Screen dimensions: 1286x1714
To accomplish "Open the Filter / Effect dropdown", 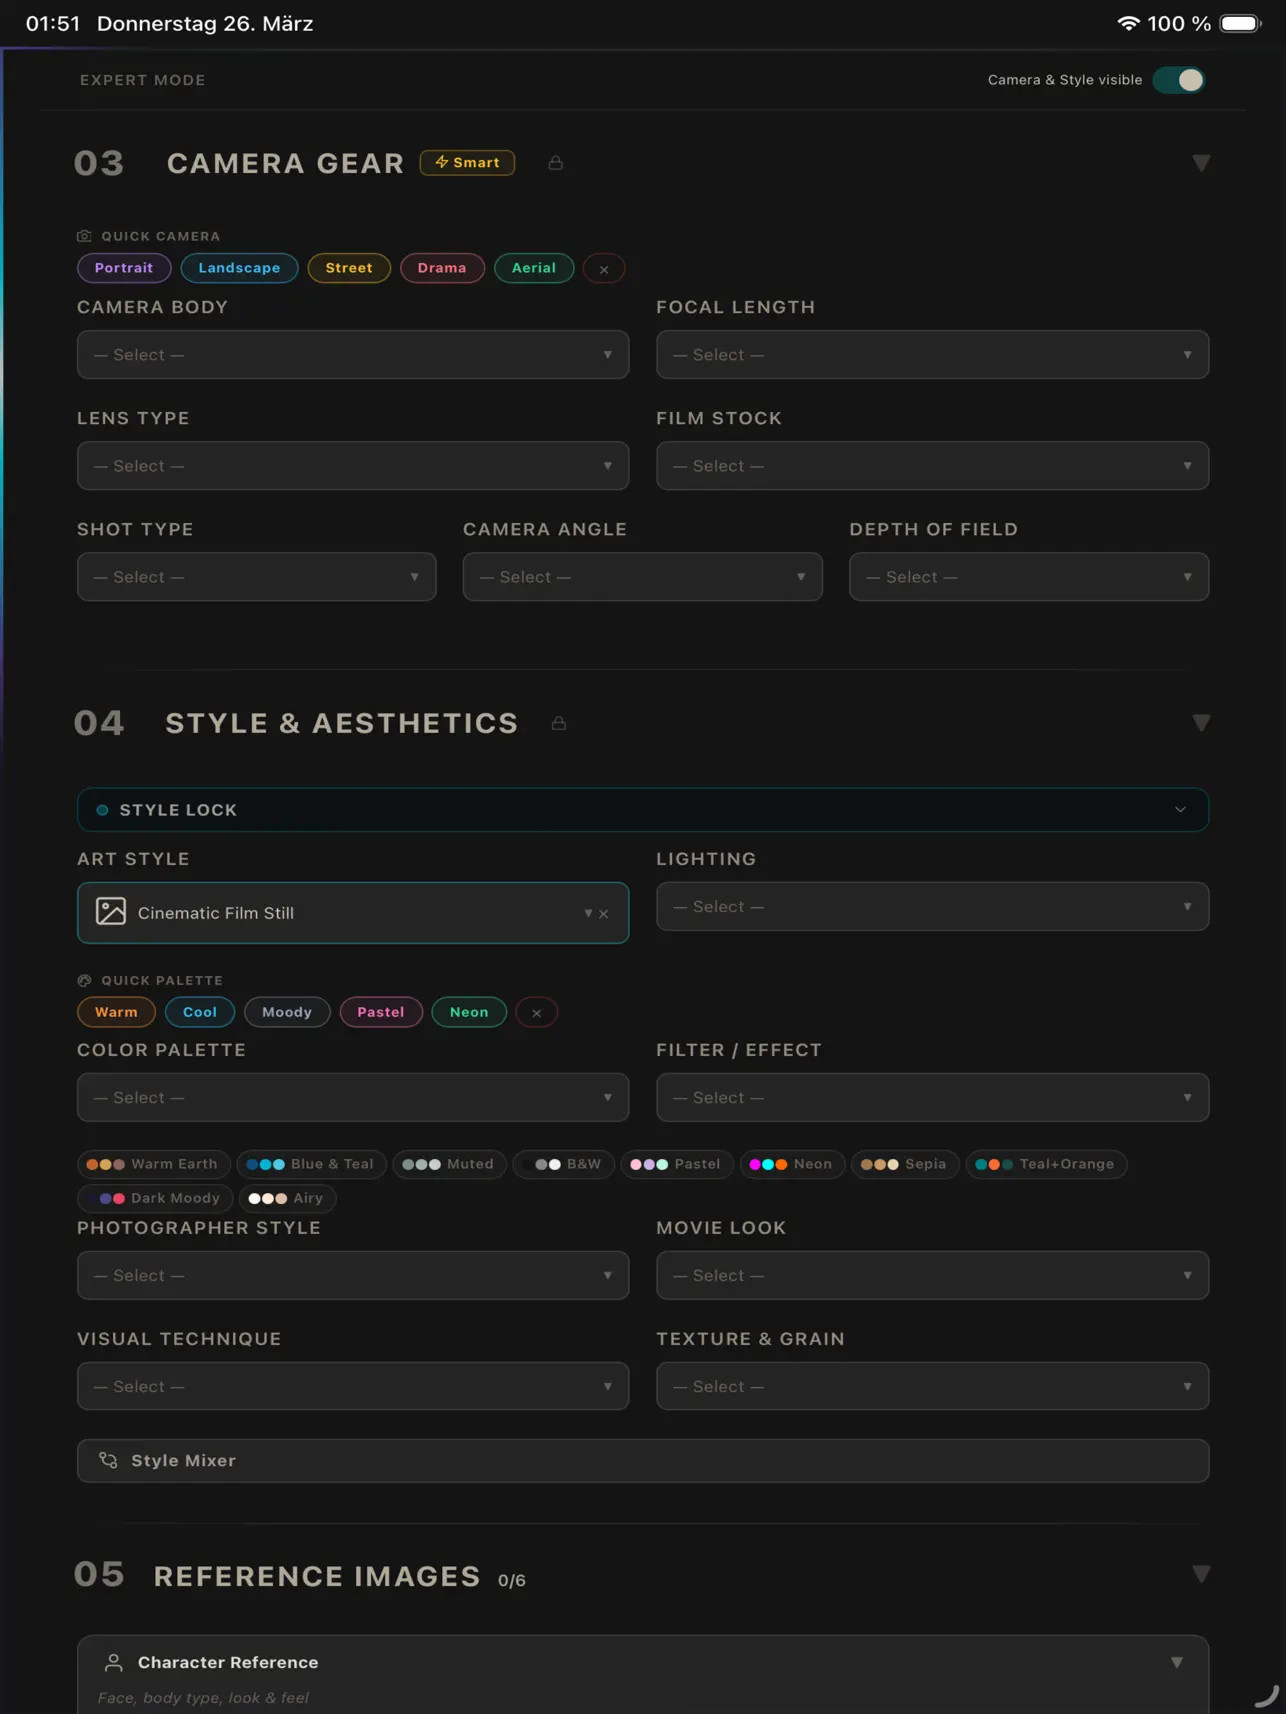I will 932,1098.
